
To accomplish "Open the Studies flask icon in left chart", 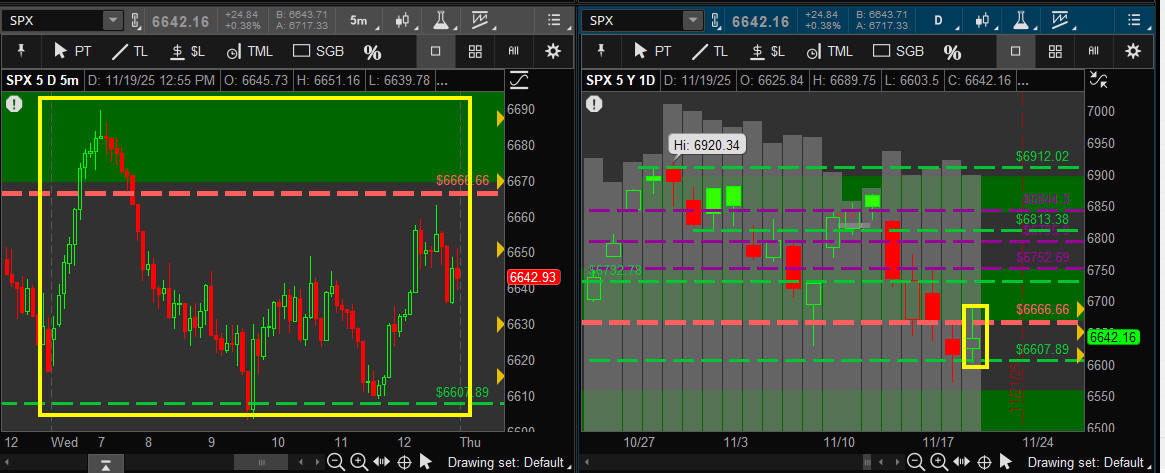I will pyautogui.click(x=443, y=20).
